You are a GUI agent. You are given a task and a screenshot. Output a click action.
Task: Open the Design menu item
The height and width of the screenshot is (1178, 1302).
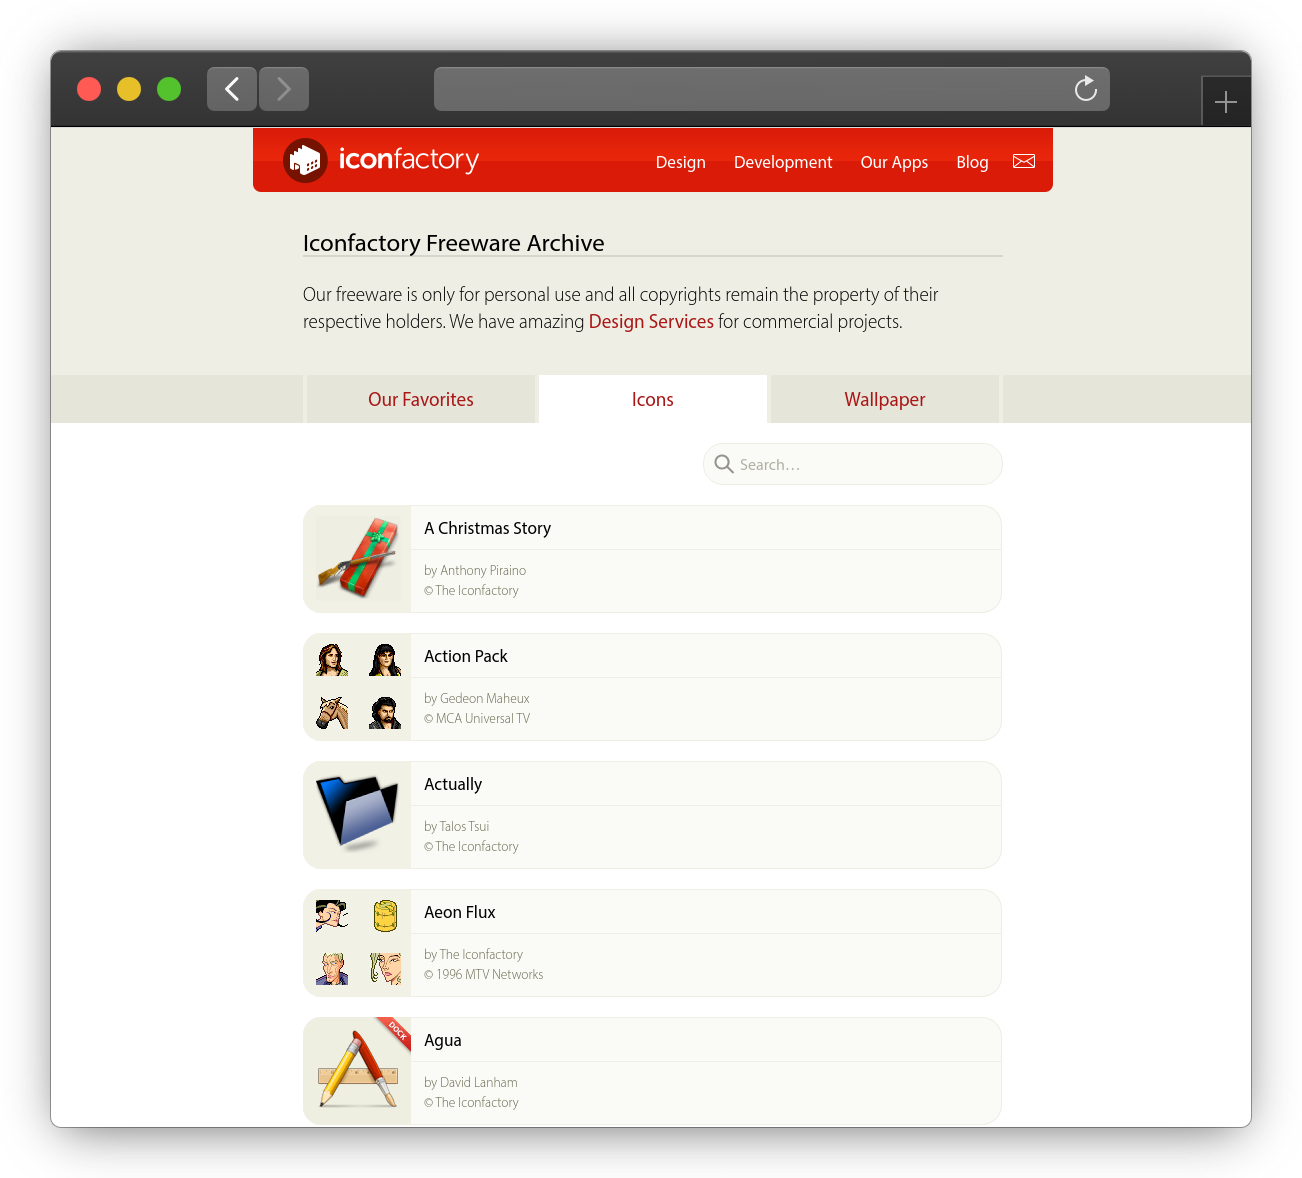click(681, 162)
